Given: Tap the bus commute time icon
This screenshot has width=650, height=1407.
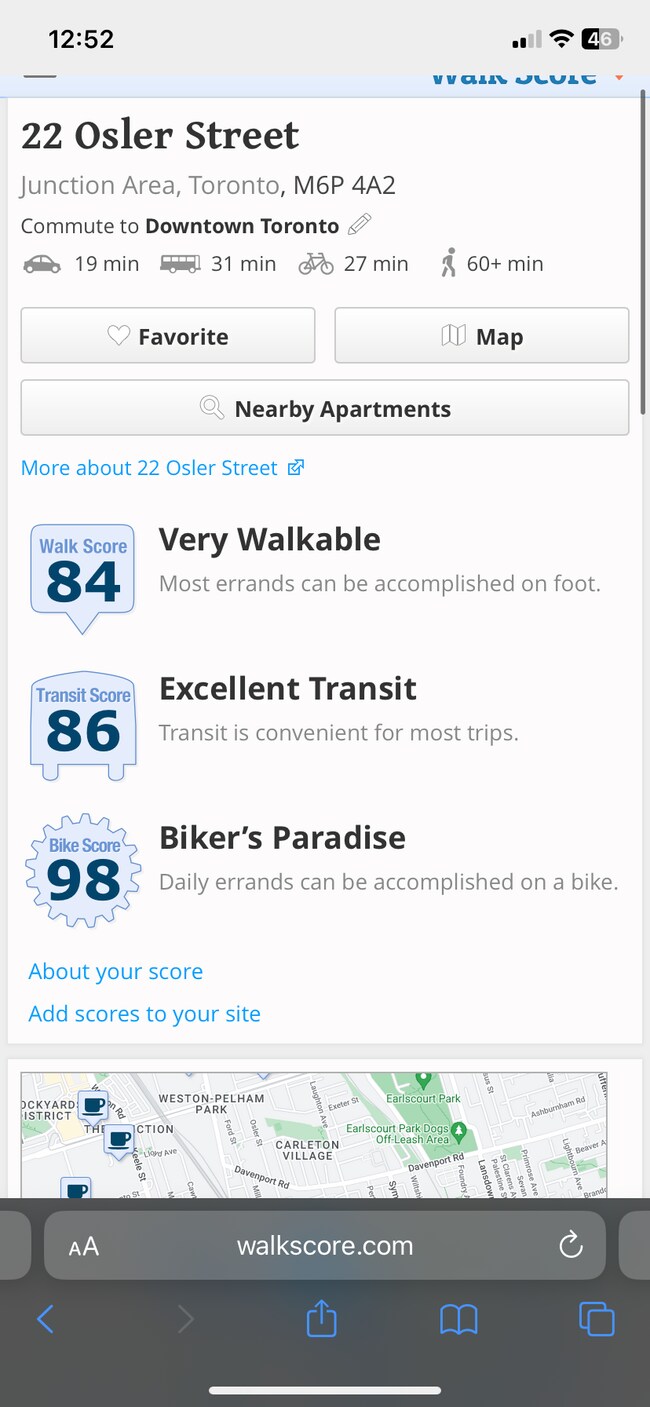Looking at the screenshot, I should tap(179, 264).
